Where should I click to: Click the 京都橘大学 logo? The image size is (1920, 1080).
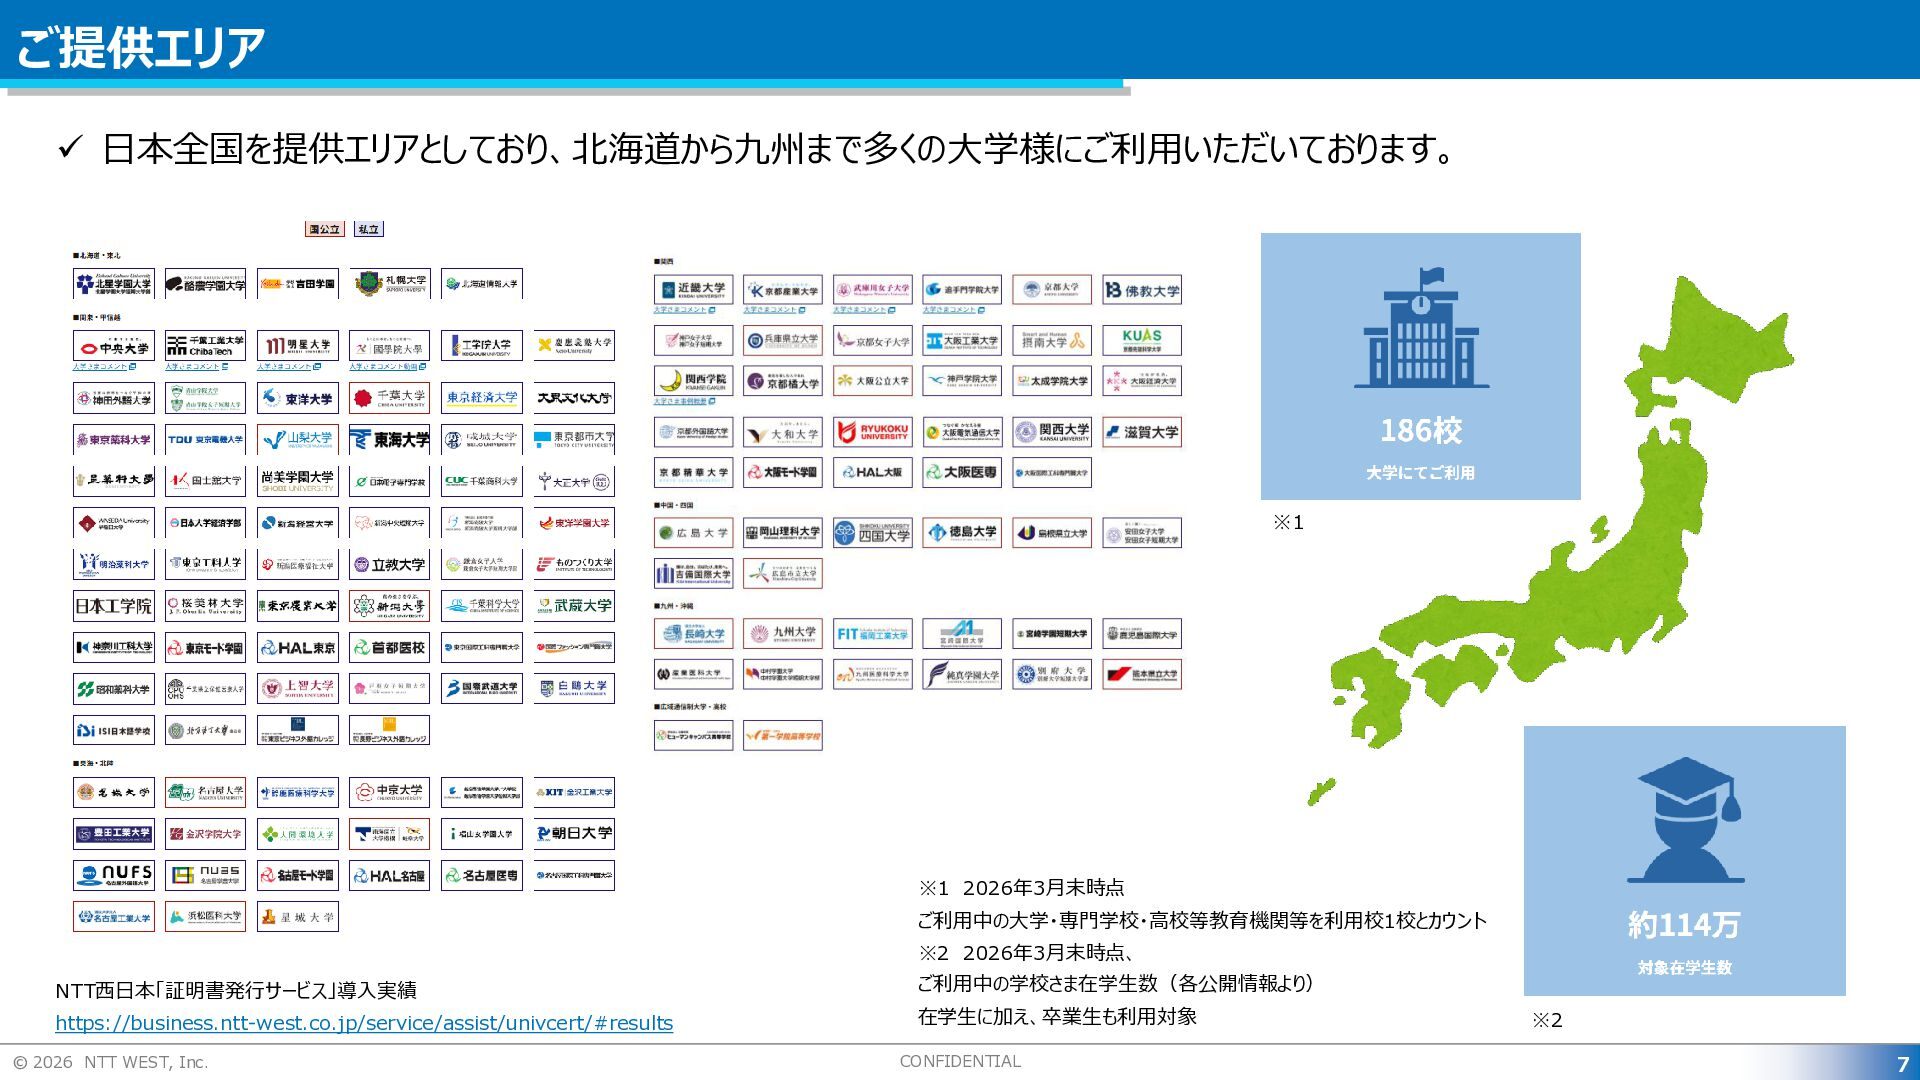click(783, 381)
